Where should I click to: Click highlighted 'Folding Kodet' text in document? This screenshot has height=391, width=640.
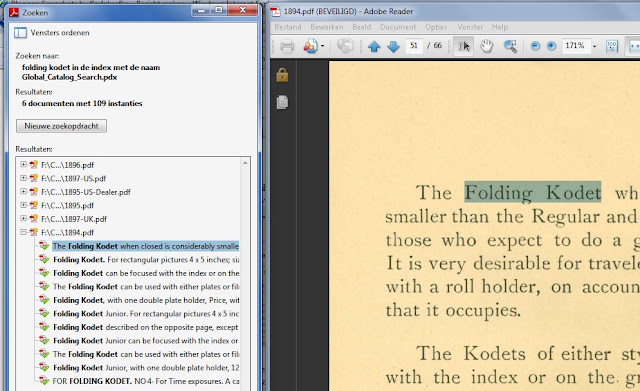(x=533, y=192)
